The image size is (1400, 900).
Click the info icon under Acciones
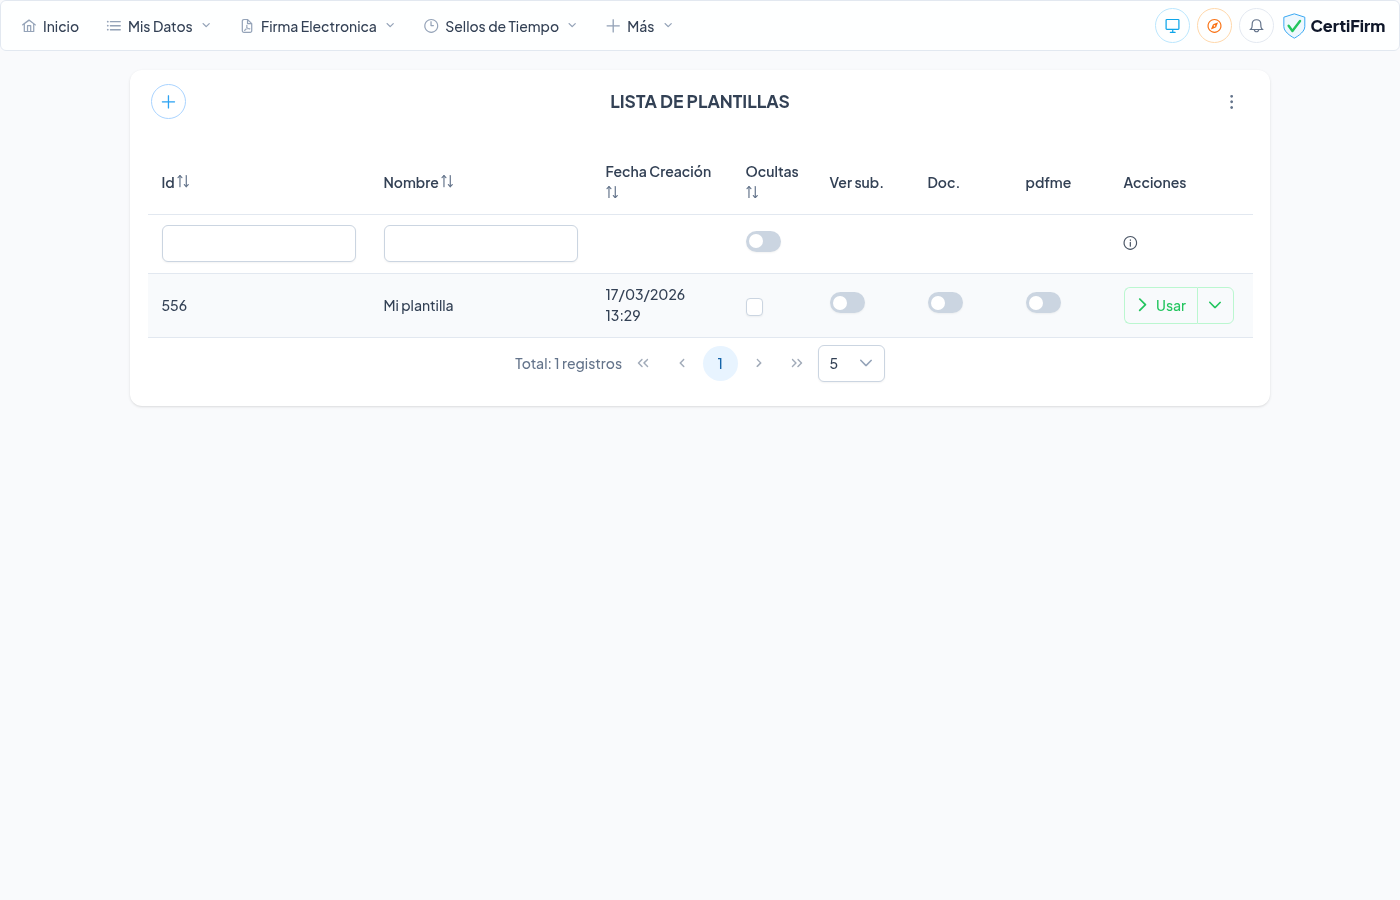[x=1130, y=243]
